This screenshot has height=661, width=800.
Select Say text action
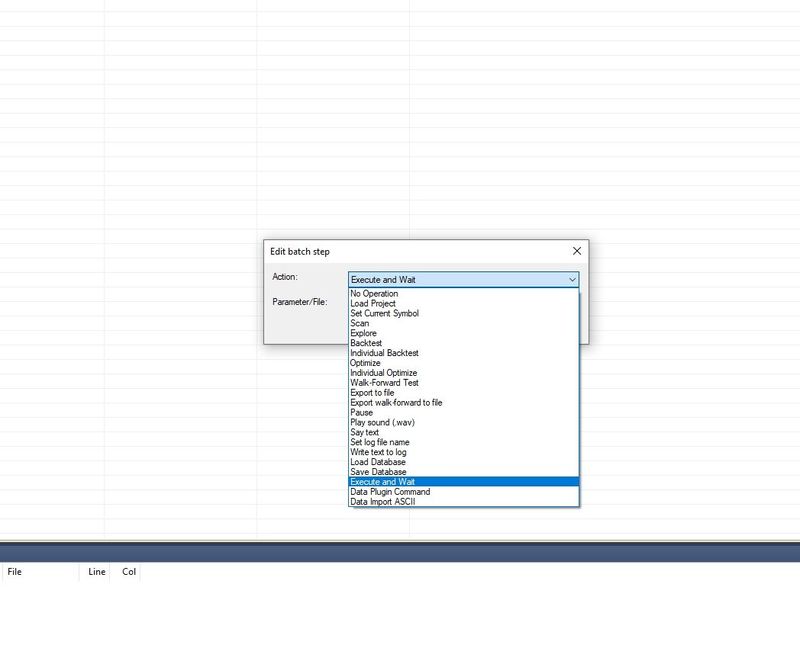[x=464, y=432]
